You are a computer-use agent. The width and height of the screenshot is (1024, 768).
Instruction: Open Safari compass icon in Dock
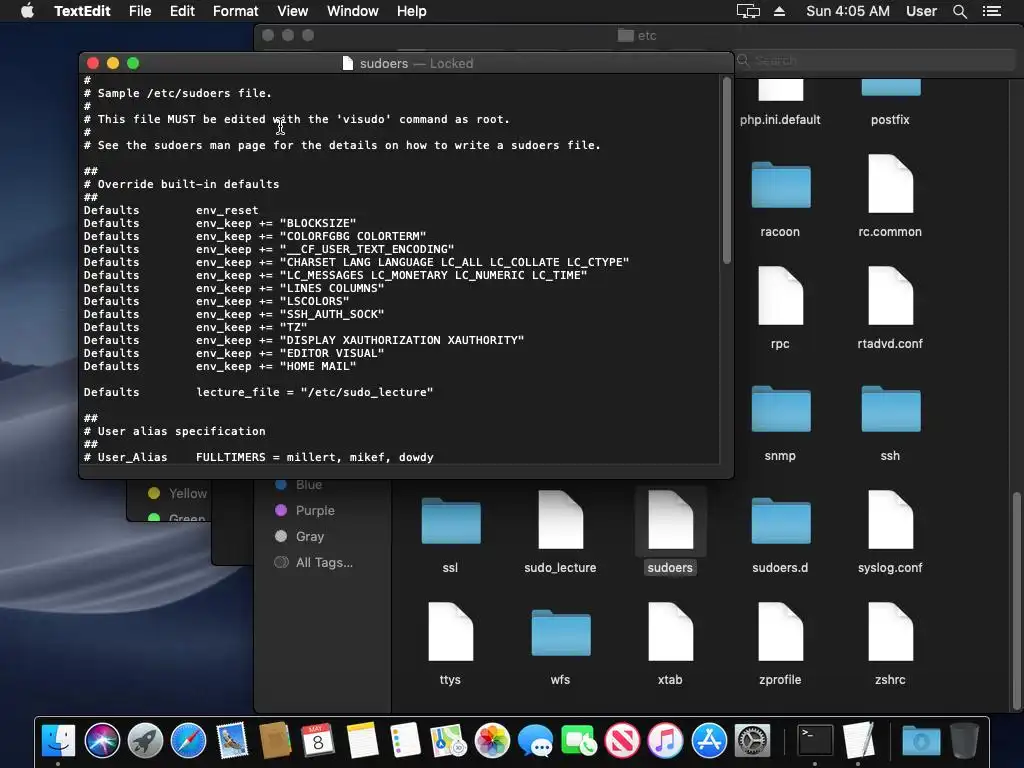188,741
